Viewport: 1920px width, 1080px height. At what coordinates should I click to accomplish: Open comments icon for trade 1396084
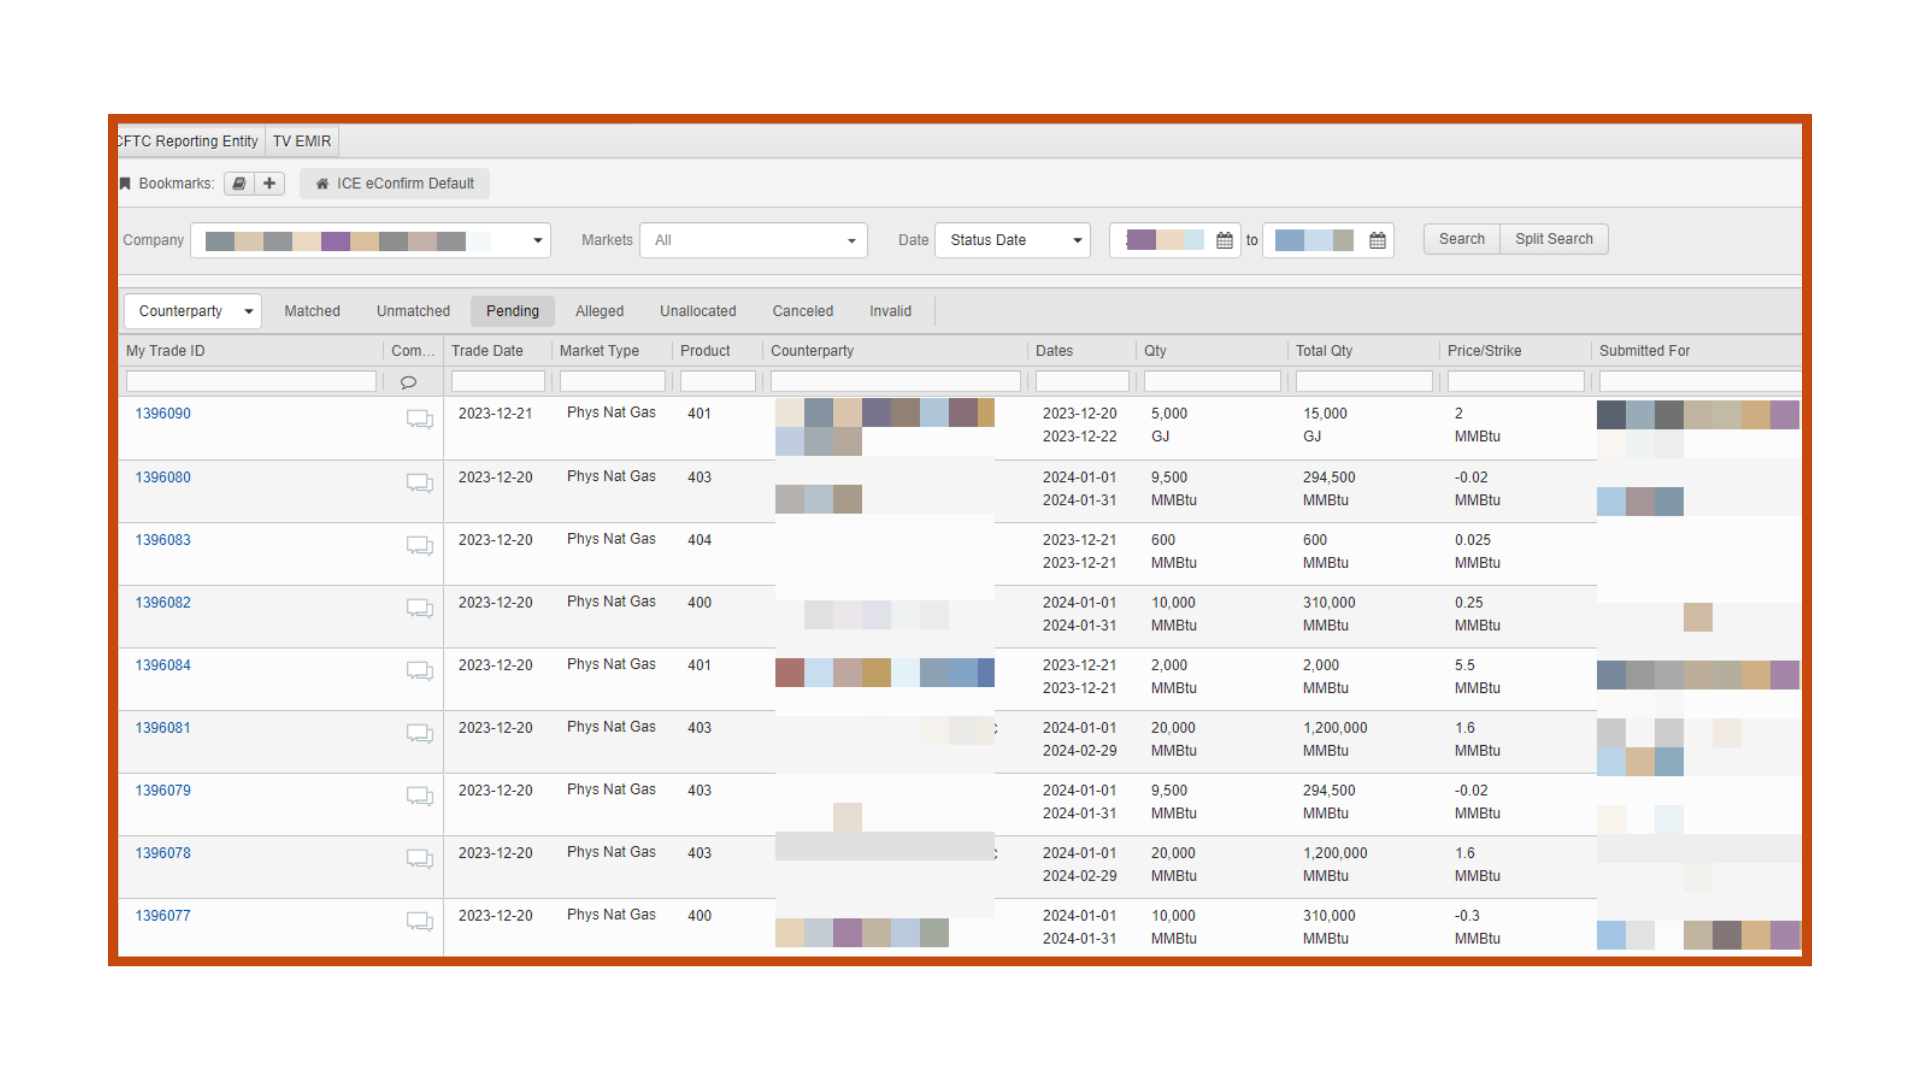419,671
